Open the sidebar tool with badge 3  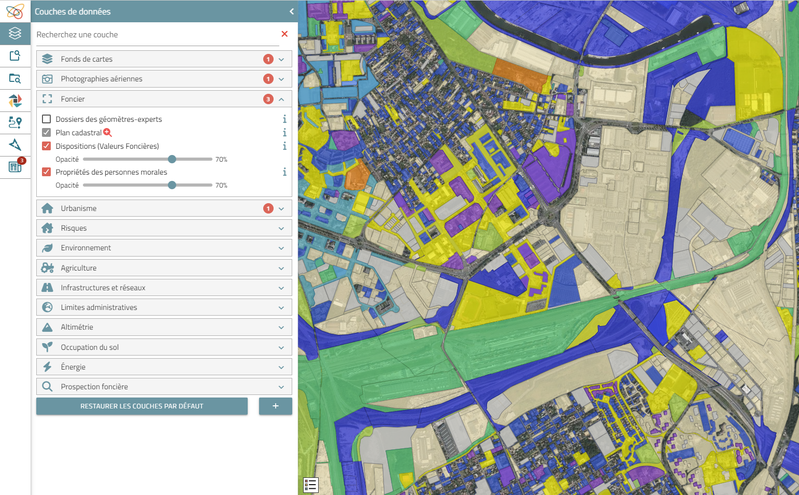[x=15, y=166]
